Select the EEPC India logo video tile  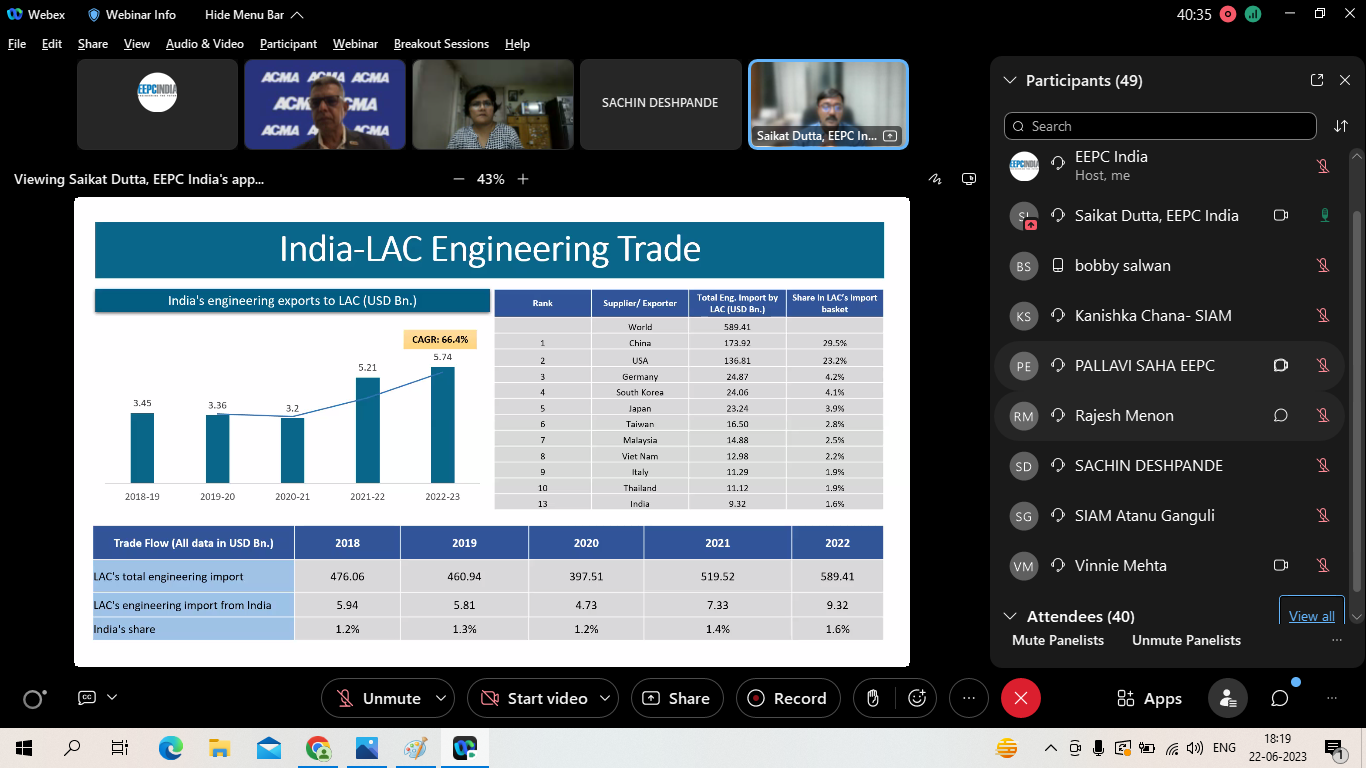click(x=157, y=105)
